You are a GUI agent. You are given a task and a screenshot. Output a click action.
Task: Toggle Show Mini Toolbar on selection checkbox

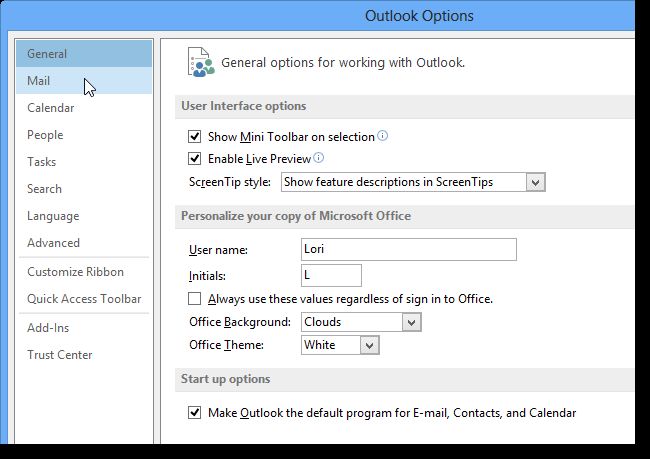coord(195,137)
